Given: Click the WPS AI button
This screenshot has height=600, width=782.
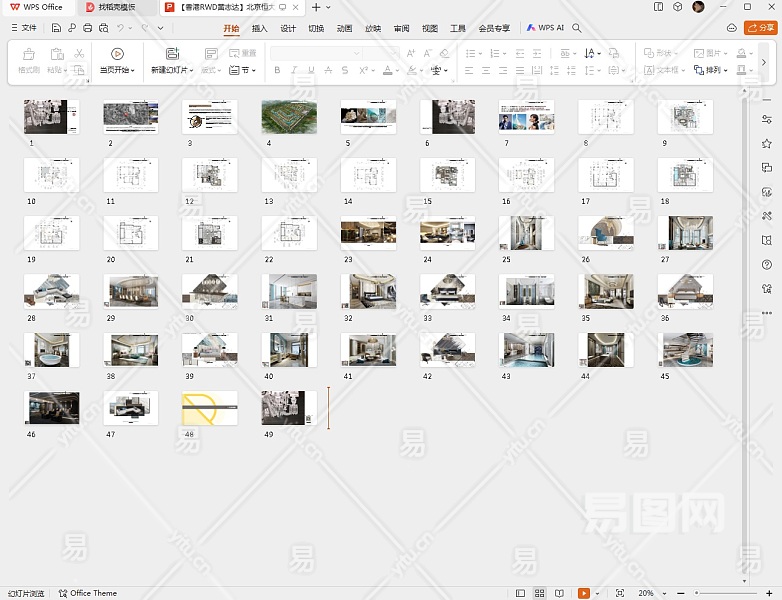Looking at the screenshot, I should 546,28.
